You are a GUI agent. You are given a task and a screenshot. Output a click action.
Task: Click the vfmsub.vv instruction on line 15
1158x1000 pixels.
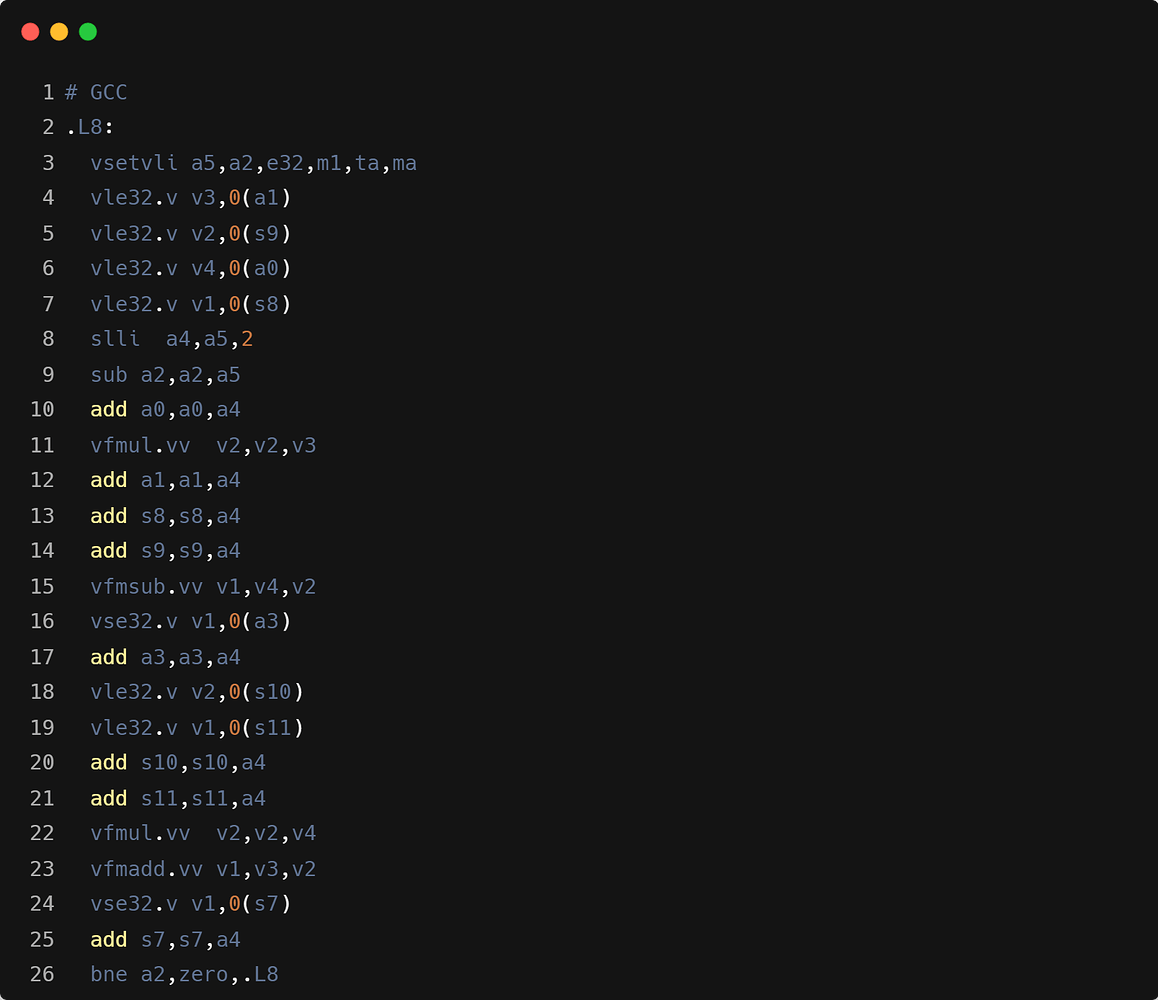[147, 586]
